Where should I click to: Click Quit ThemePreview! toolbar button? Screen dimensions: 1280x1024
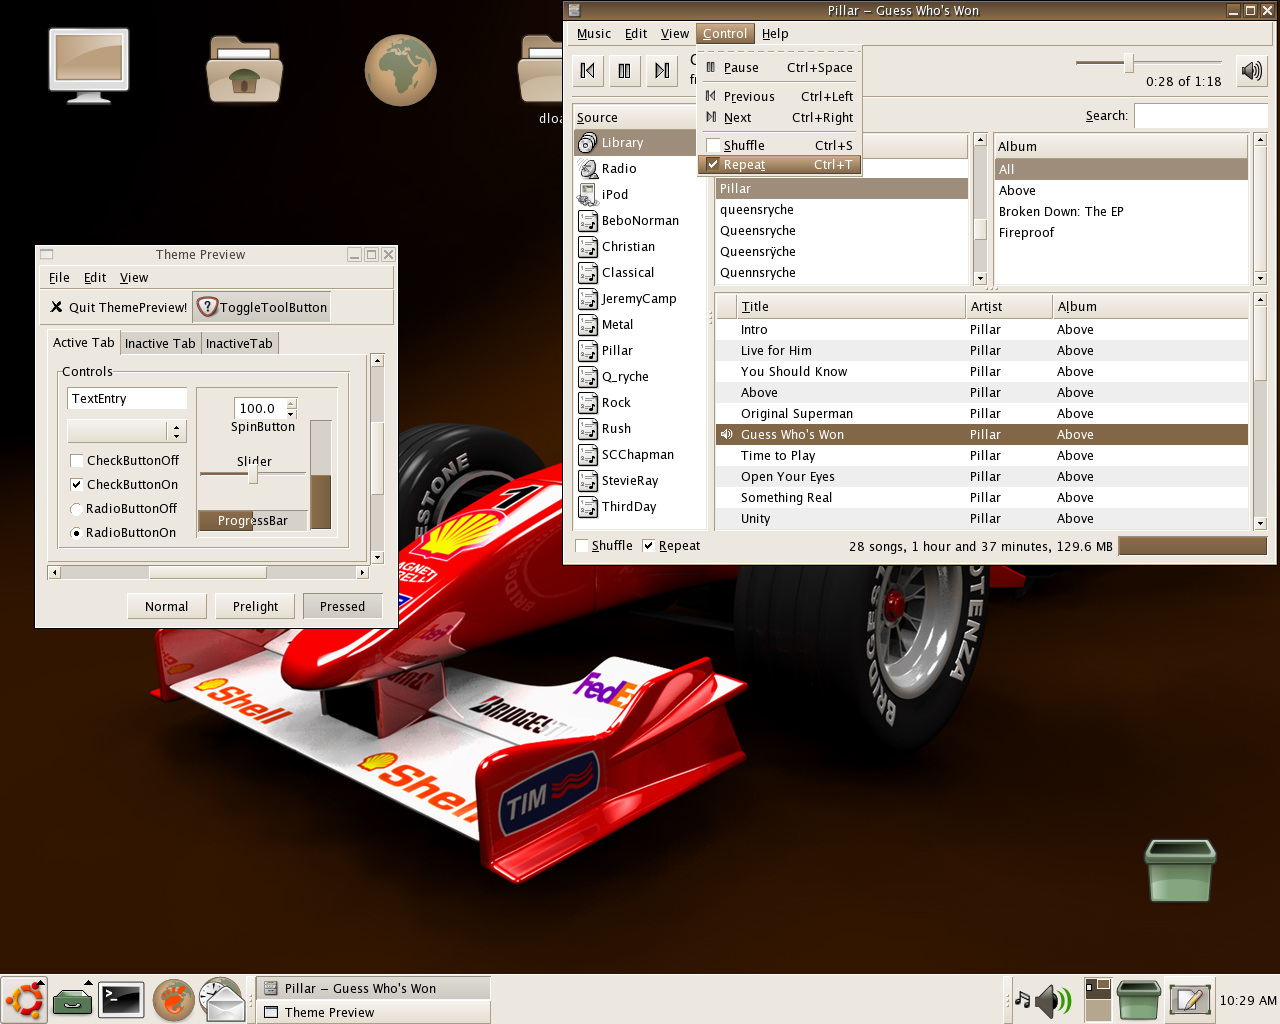point(118,307)
